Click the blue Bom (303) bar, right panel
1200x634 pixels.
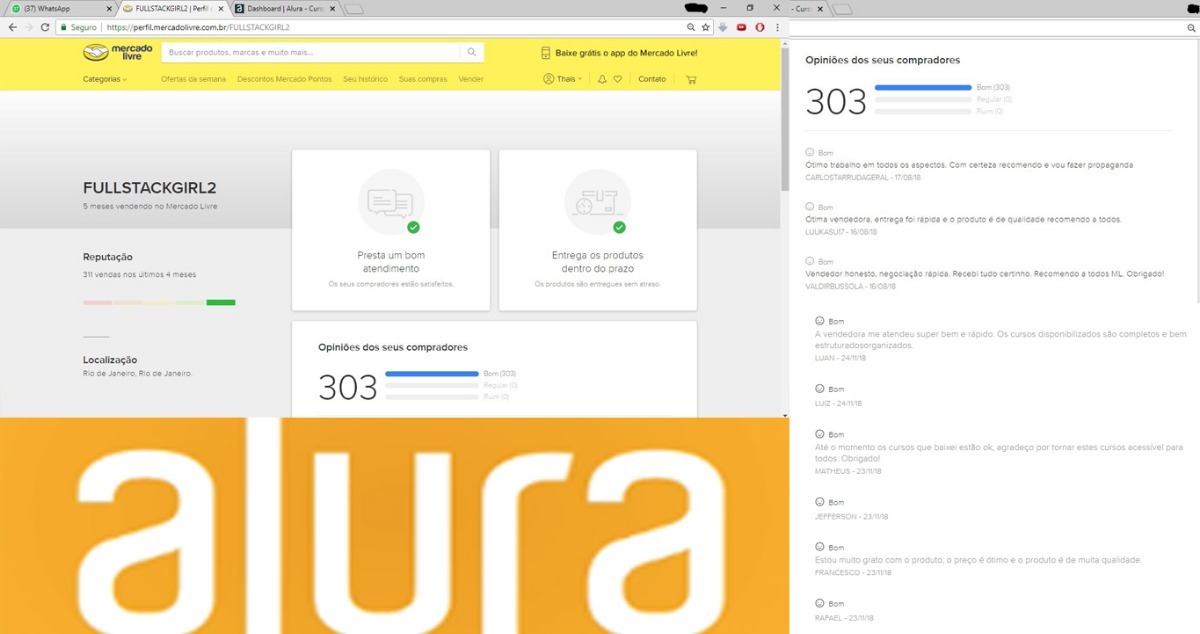click(x=923, y=87)
